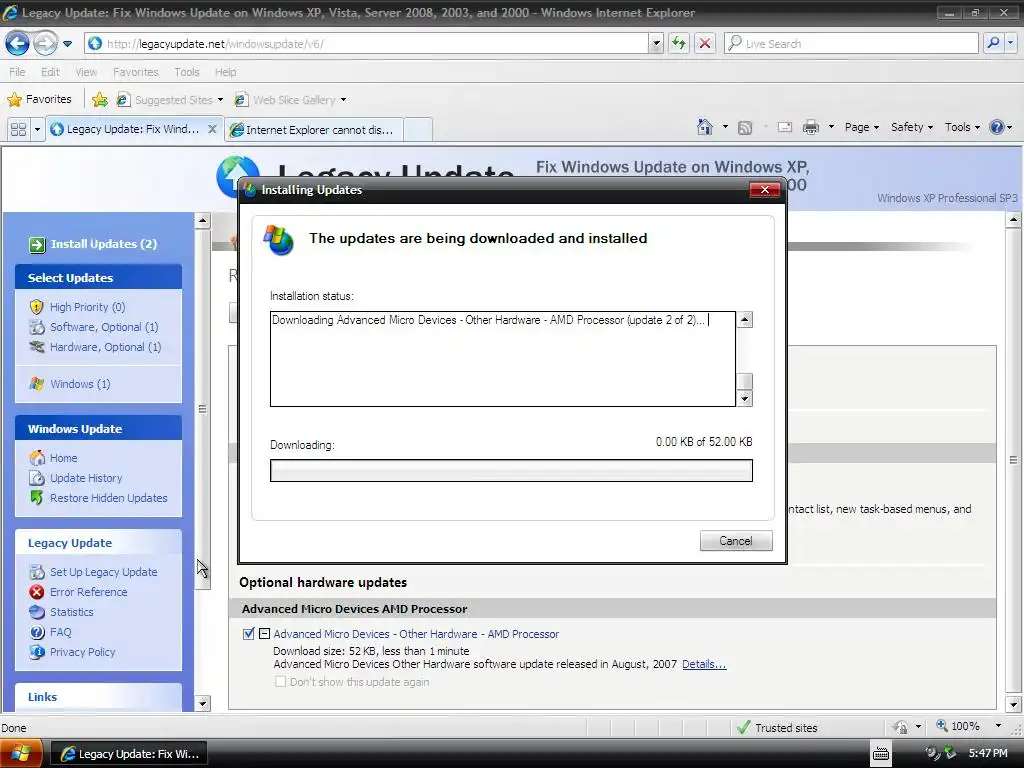This screenshot has height=768, width=1024.
Task: Open the Page command dropdown
Action: click(x=861, y=127)
